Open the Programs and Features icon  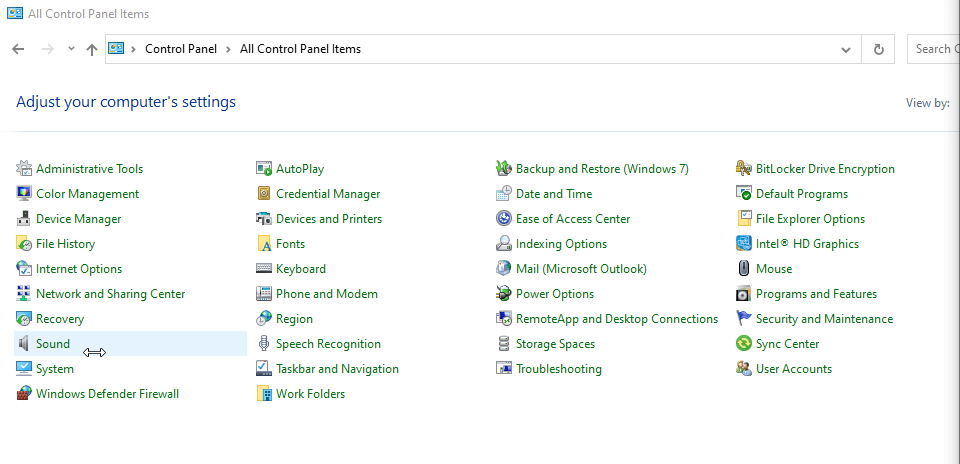point(744,294)
